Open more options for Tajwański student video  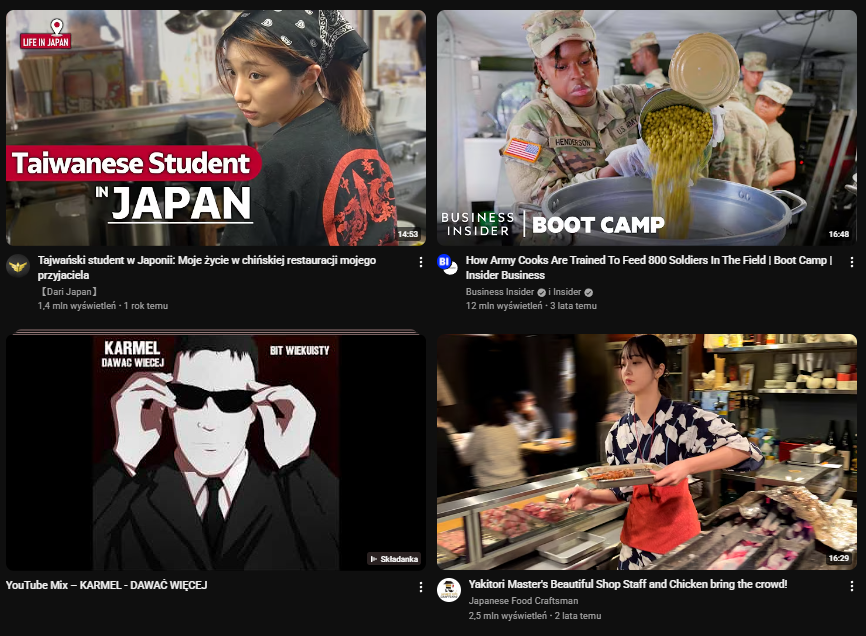pyautogui.click(x=421, y=262)
